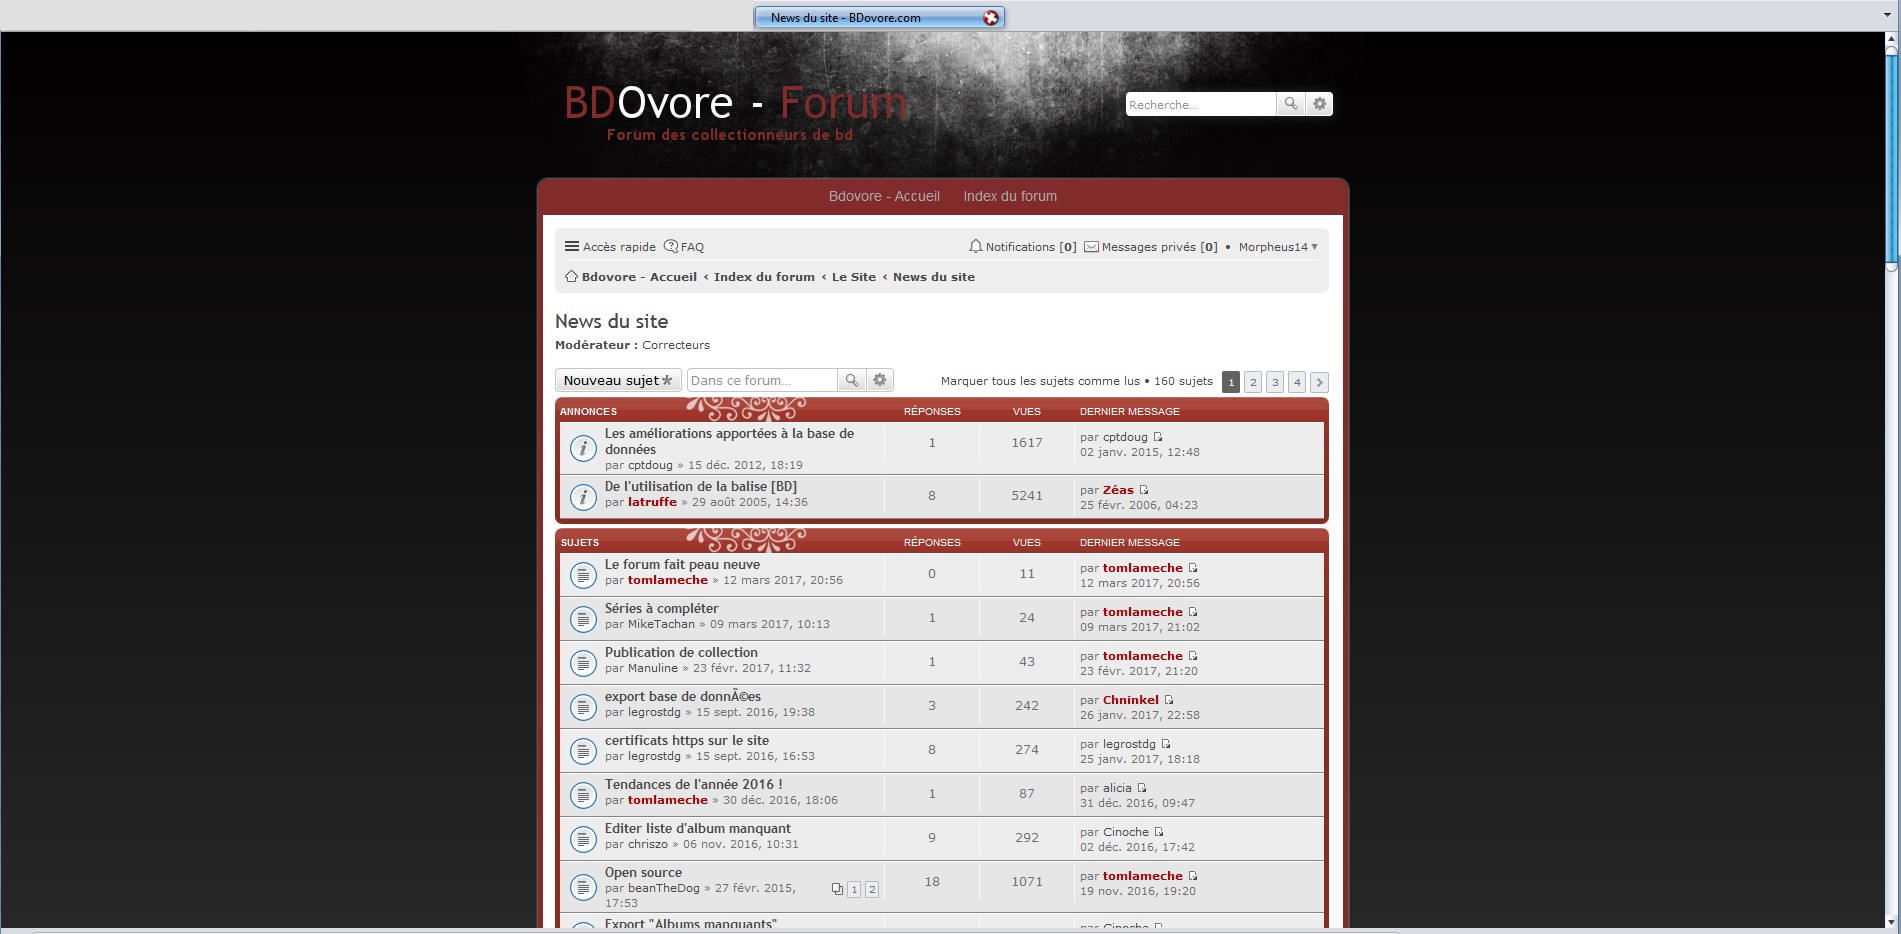This screenshot has height=934, width=1901.
Task: Go to page 2 of topics
Action: [x=1253, y=382]
